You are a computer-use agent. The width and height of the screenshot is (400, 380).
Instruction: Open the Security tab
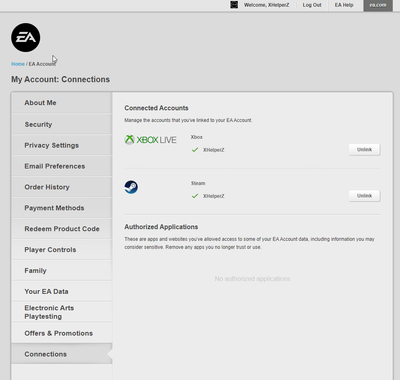click(62, 124)
